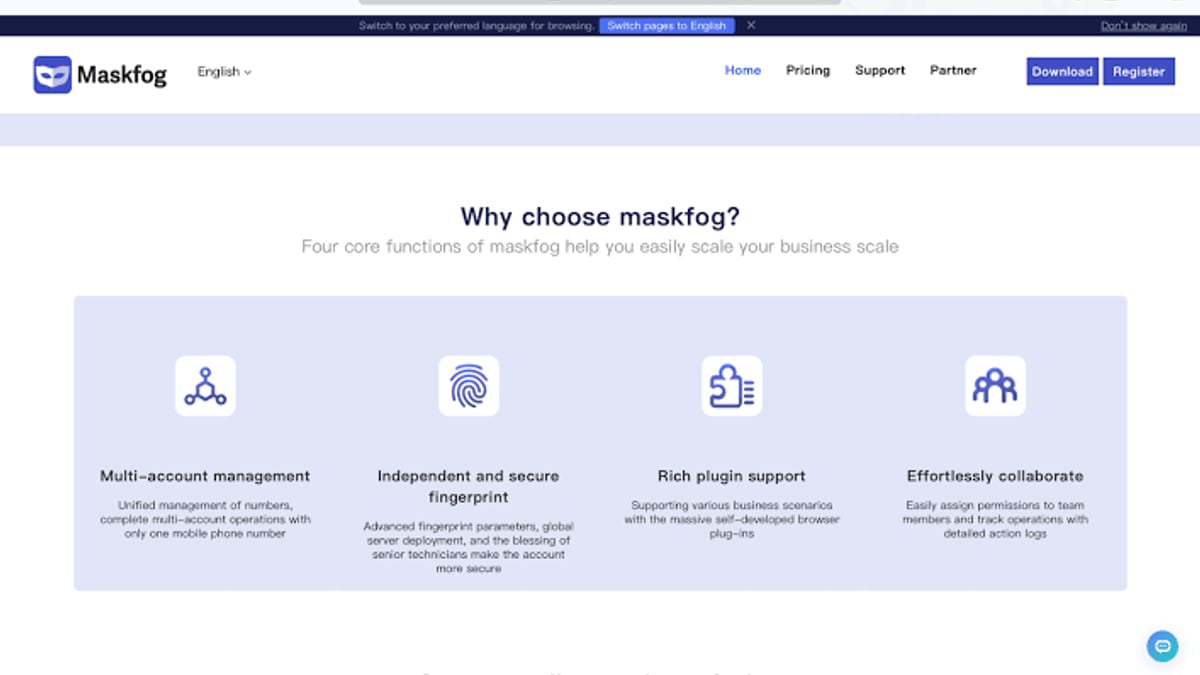Close the language switch banner

click(x=751, y=25)
